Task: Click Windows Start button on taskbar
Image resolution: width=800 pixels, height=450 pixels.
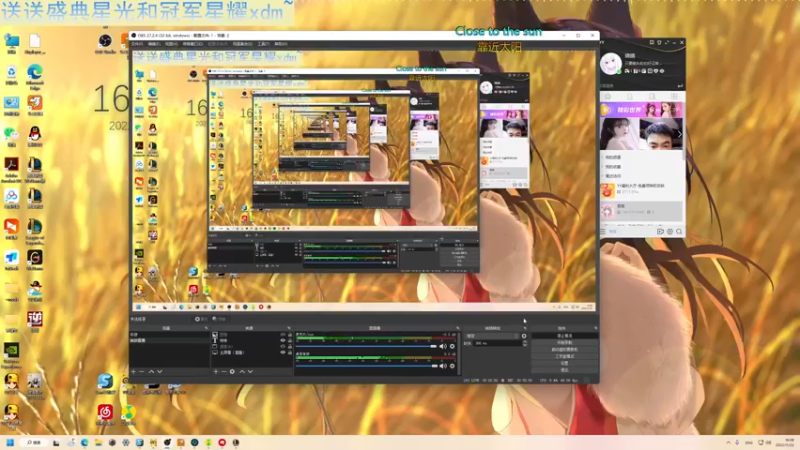Action: (x=10, y=442)
